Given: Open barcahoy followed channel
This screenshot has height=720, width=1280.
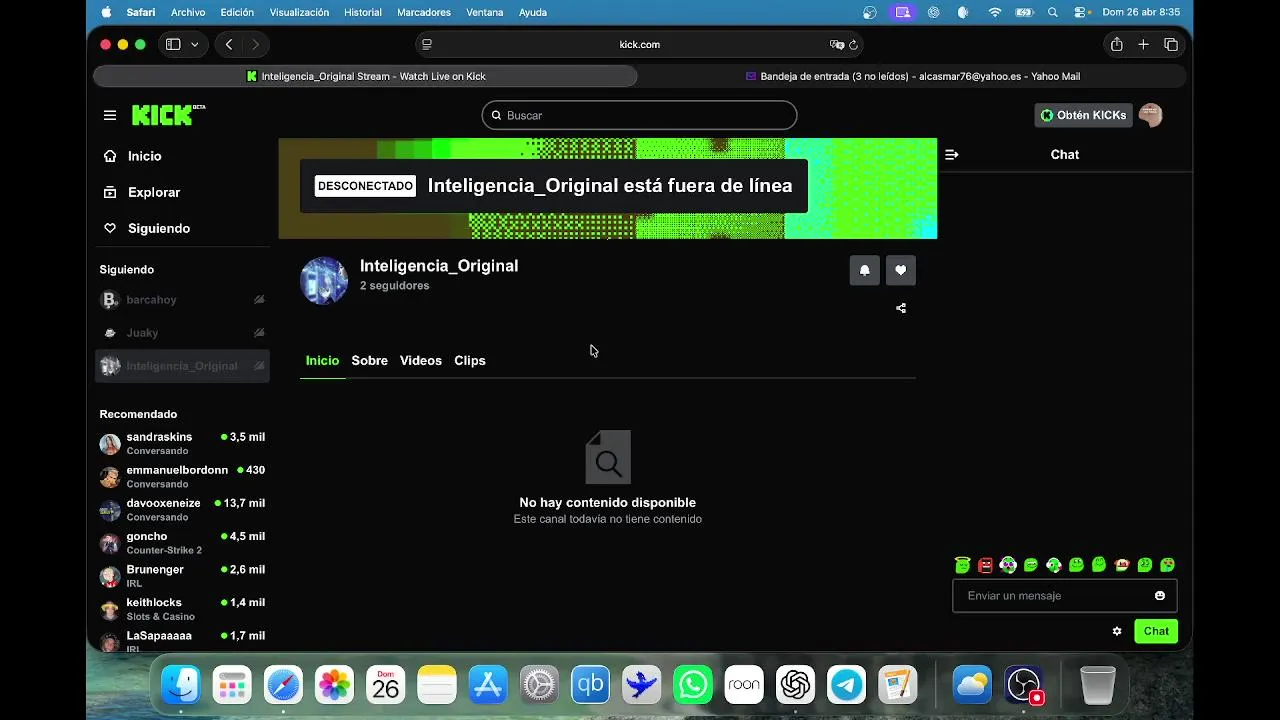Looking at the screenshot, I should 182,300.
